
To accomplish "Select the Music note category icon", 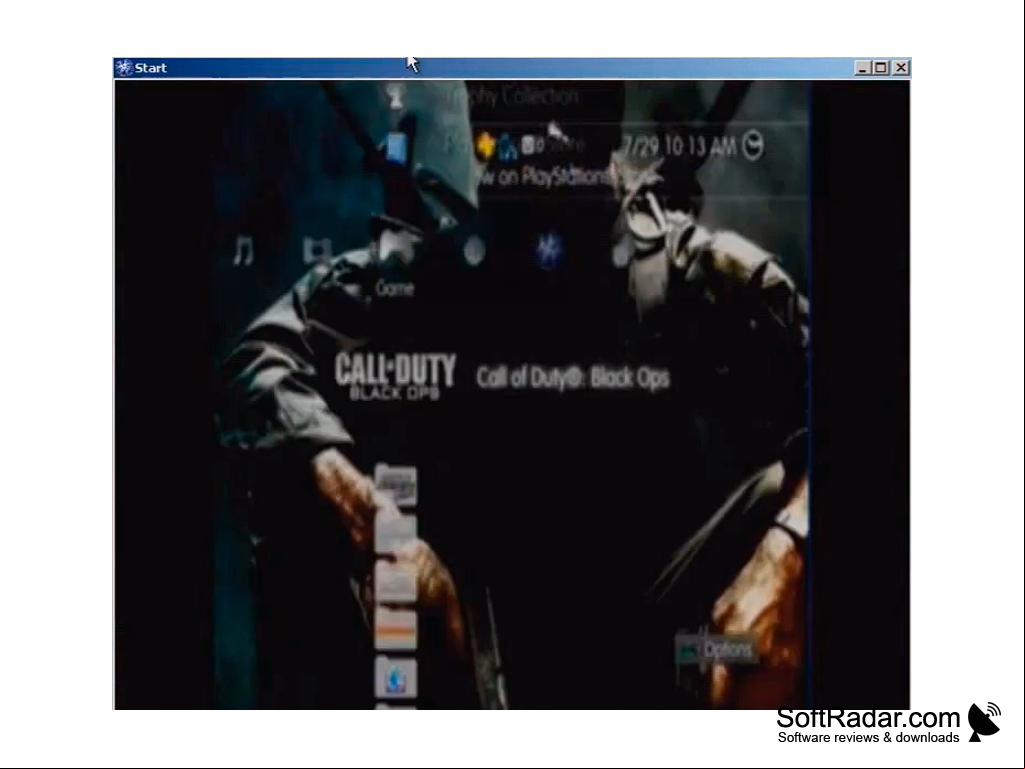I will (243, 250).
